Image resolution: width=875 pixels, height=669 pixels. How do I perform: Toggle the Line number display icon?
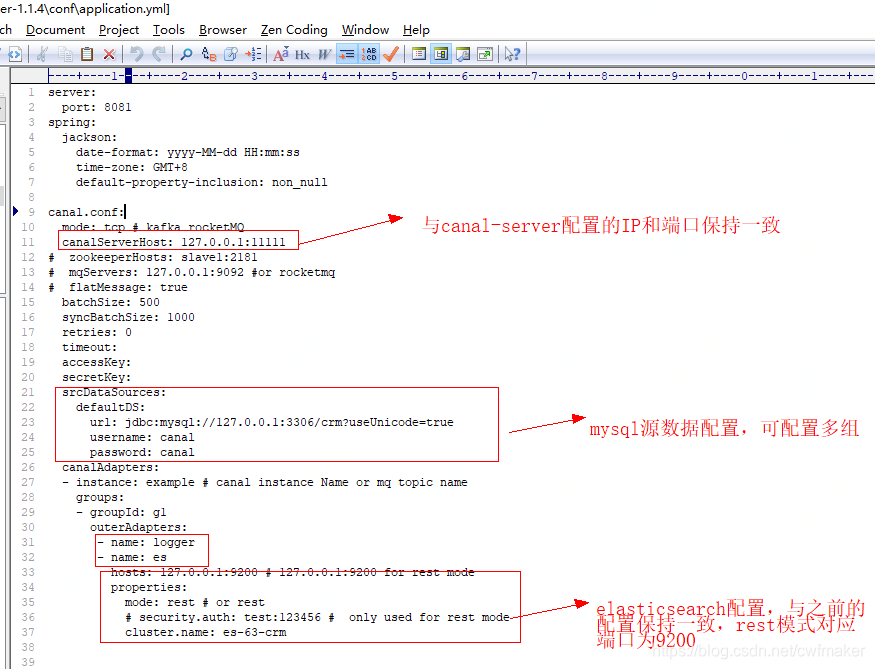(x=369, y=54)
